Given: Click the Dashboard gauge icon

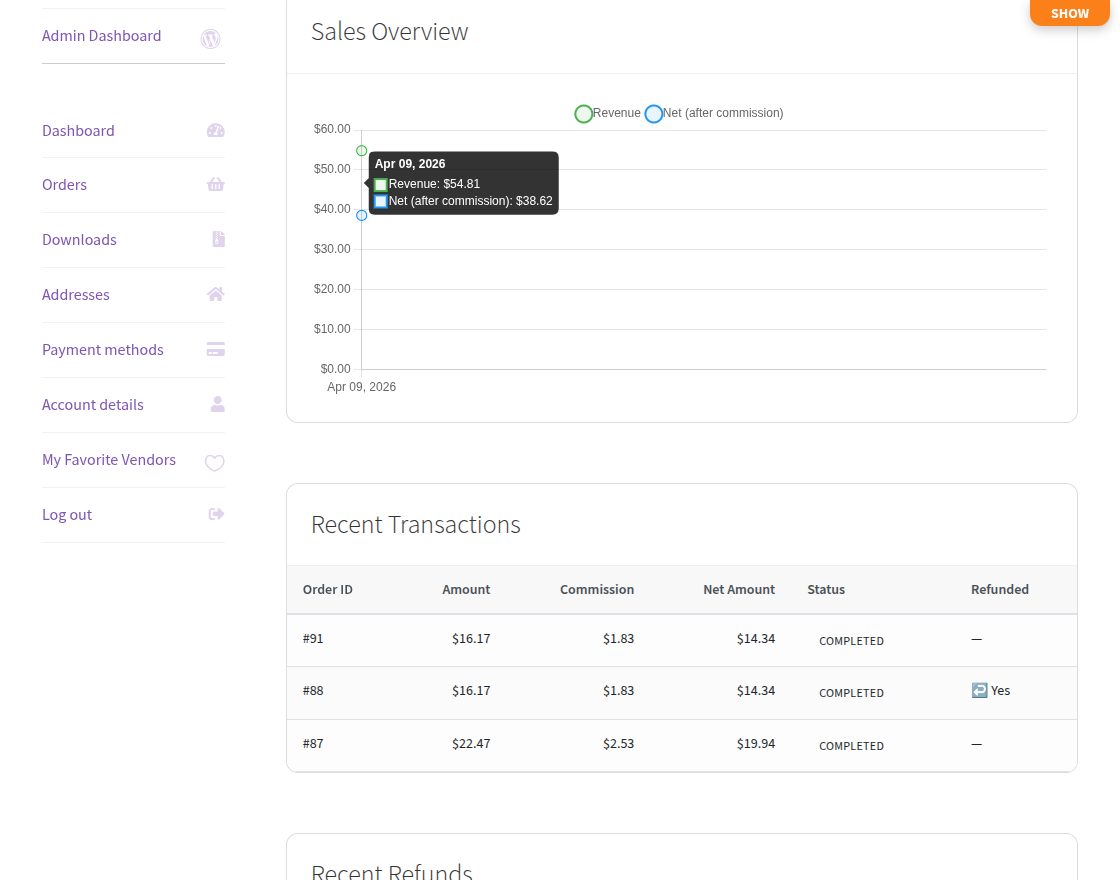Looking at the screenshot, I should 215,130.
